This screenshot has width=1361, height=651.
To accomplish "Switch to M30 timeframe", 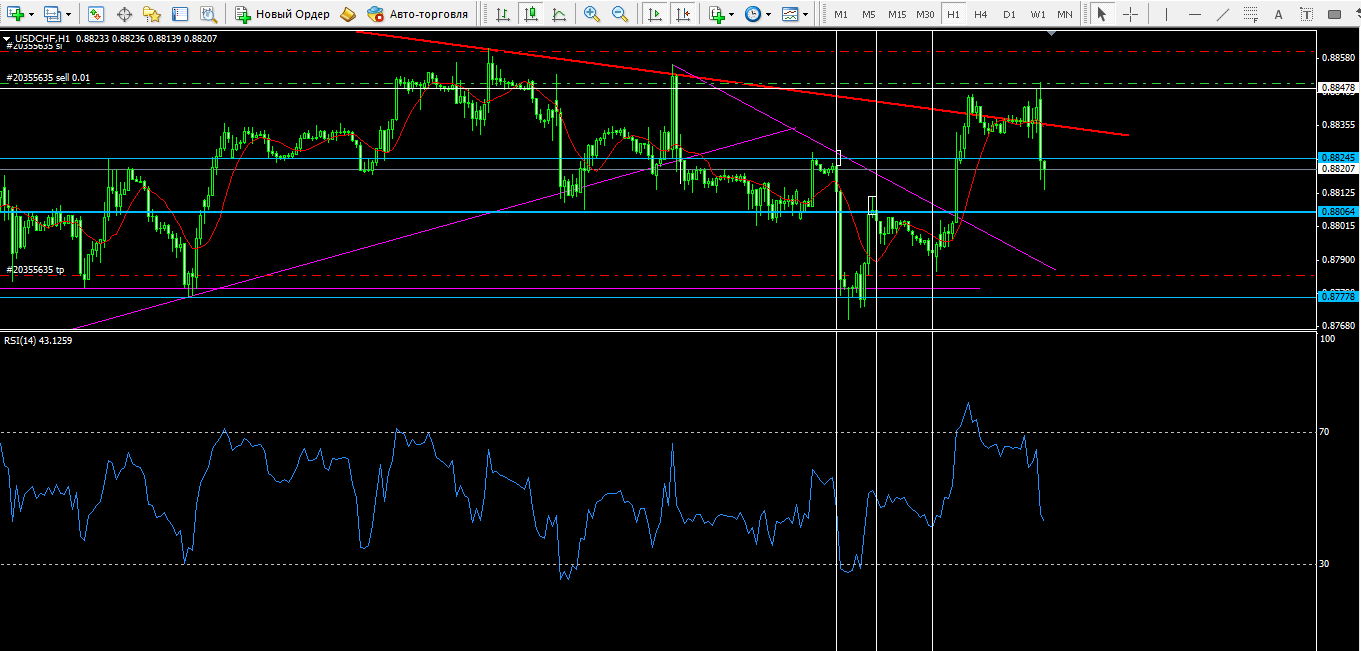I will click(925, 14).
